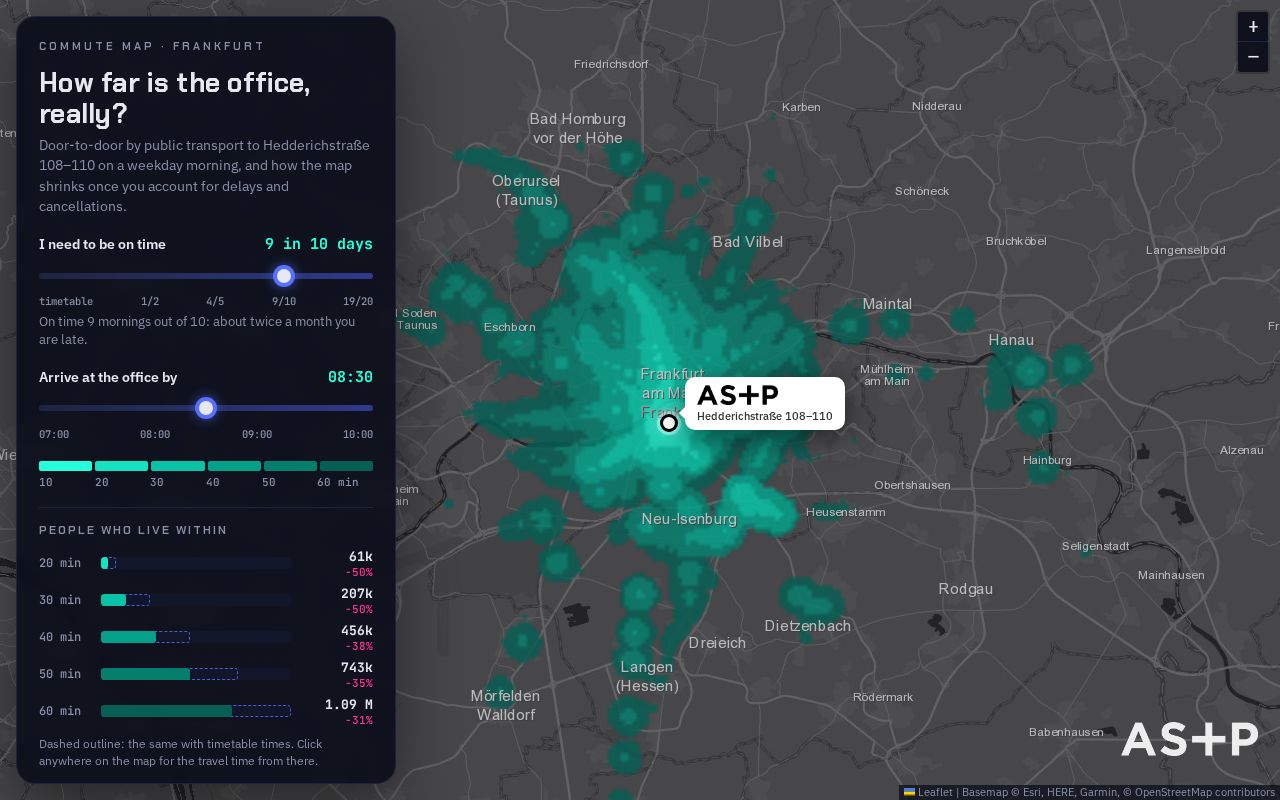Click the 60 min population bar

tap(196, 711)
